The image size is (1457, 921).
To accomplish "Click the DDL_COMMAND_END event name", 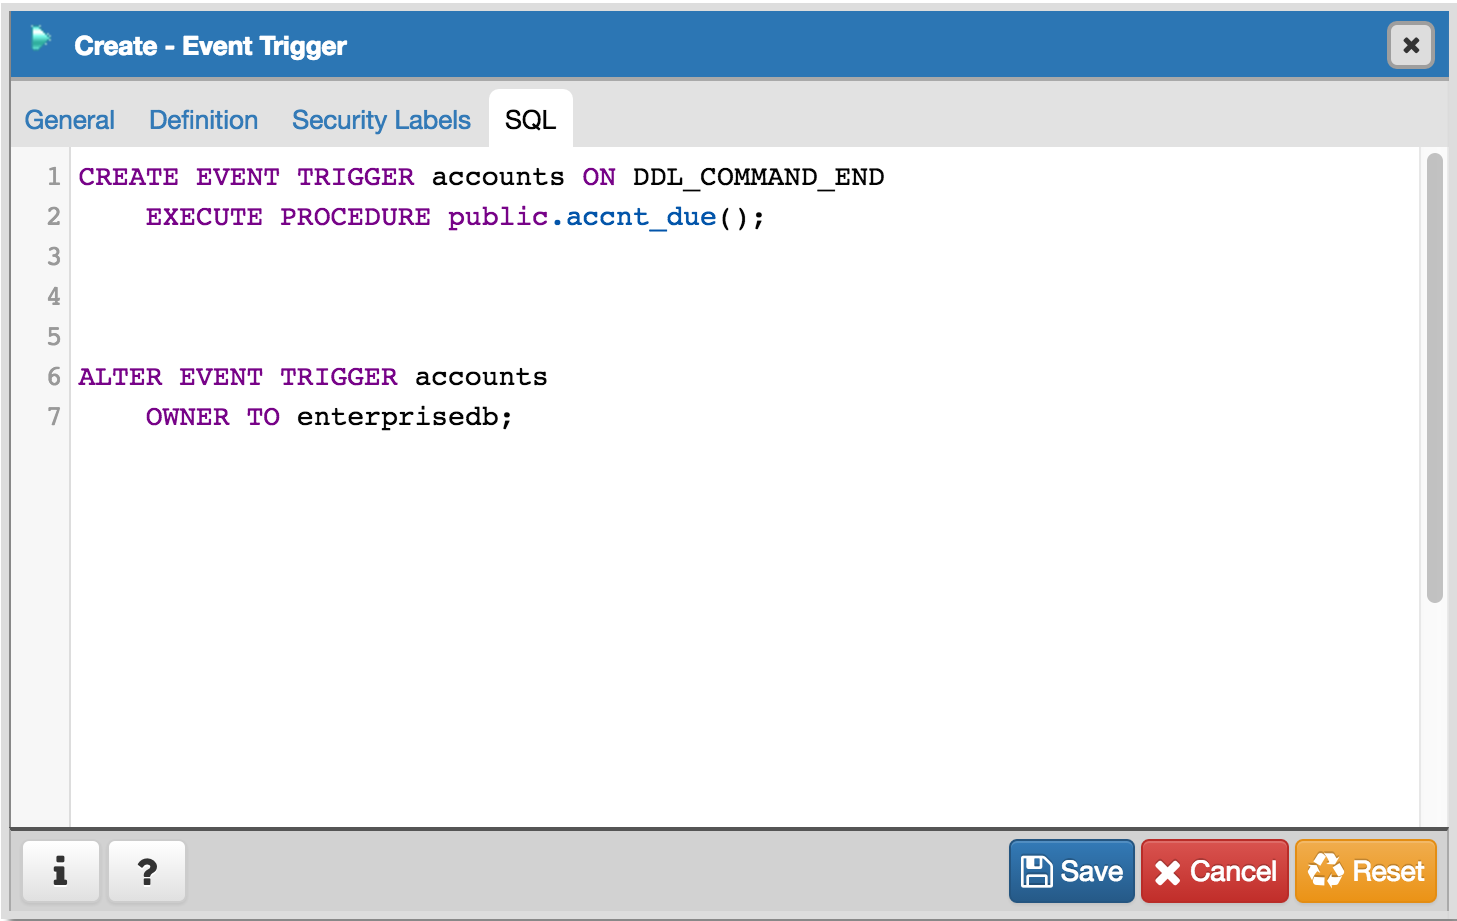I will click(758, 177).
